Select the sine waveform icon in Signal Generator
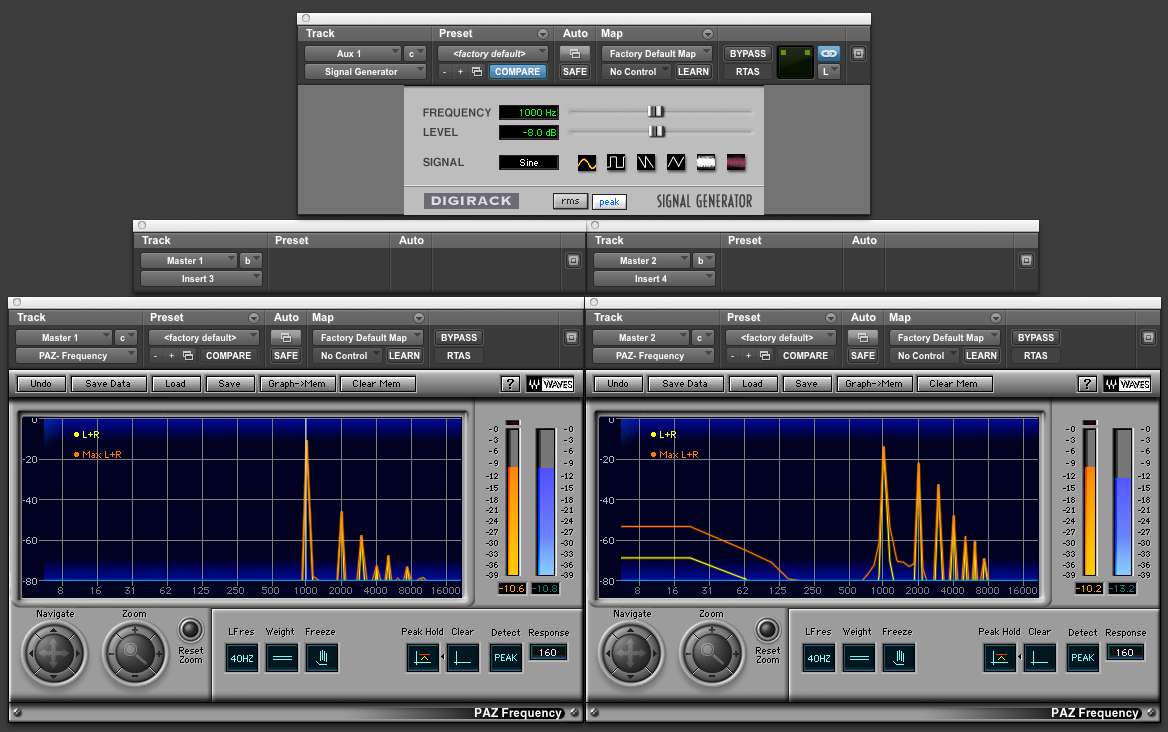1168x732 pixels. tap(586, 162)
